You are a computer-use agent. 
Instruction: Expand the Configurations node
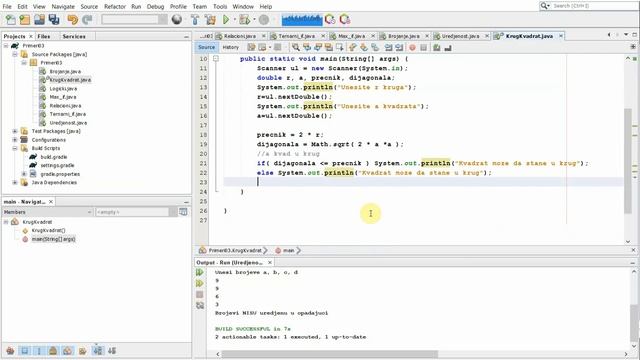(x=15, y=140)
